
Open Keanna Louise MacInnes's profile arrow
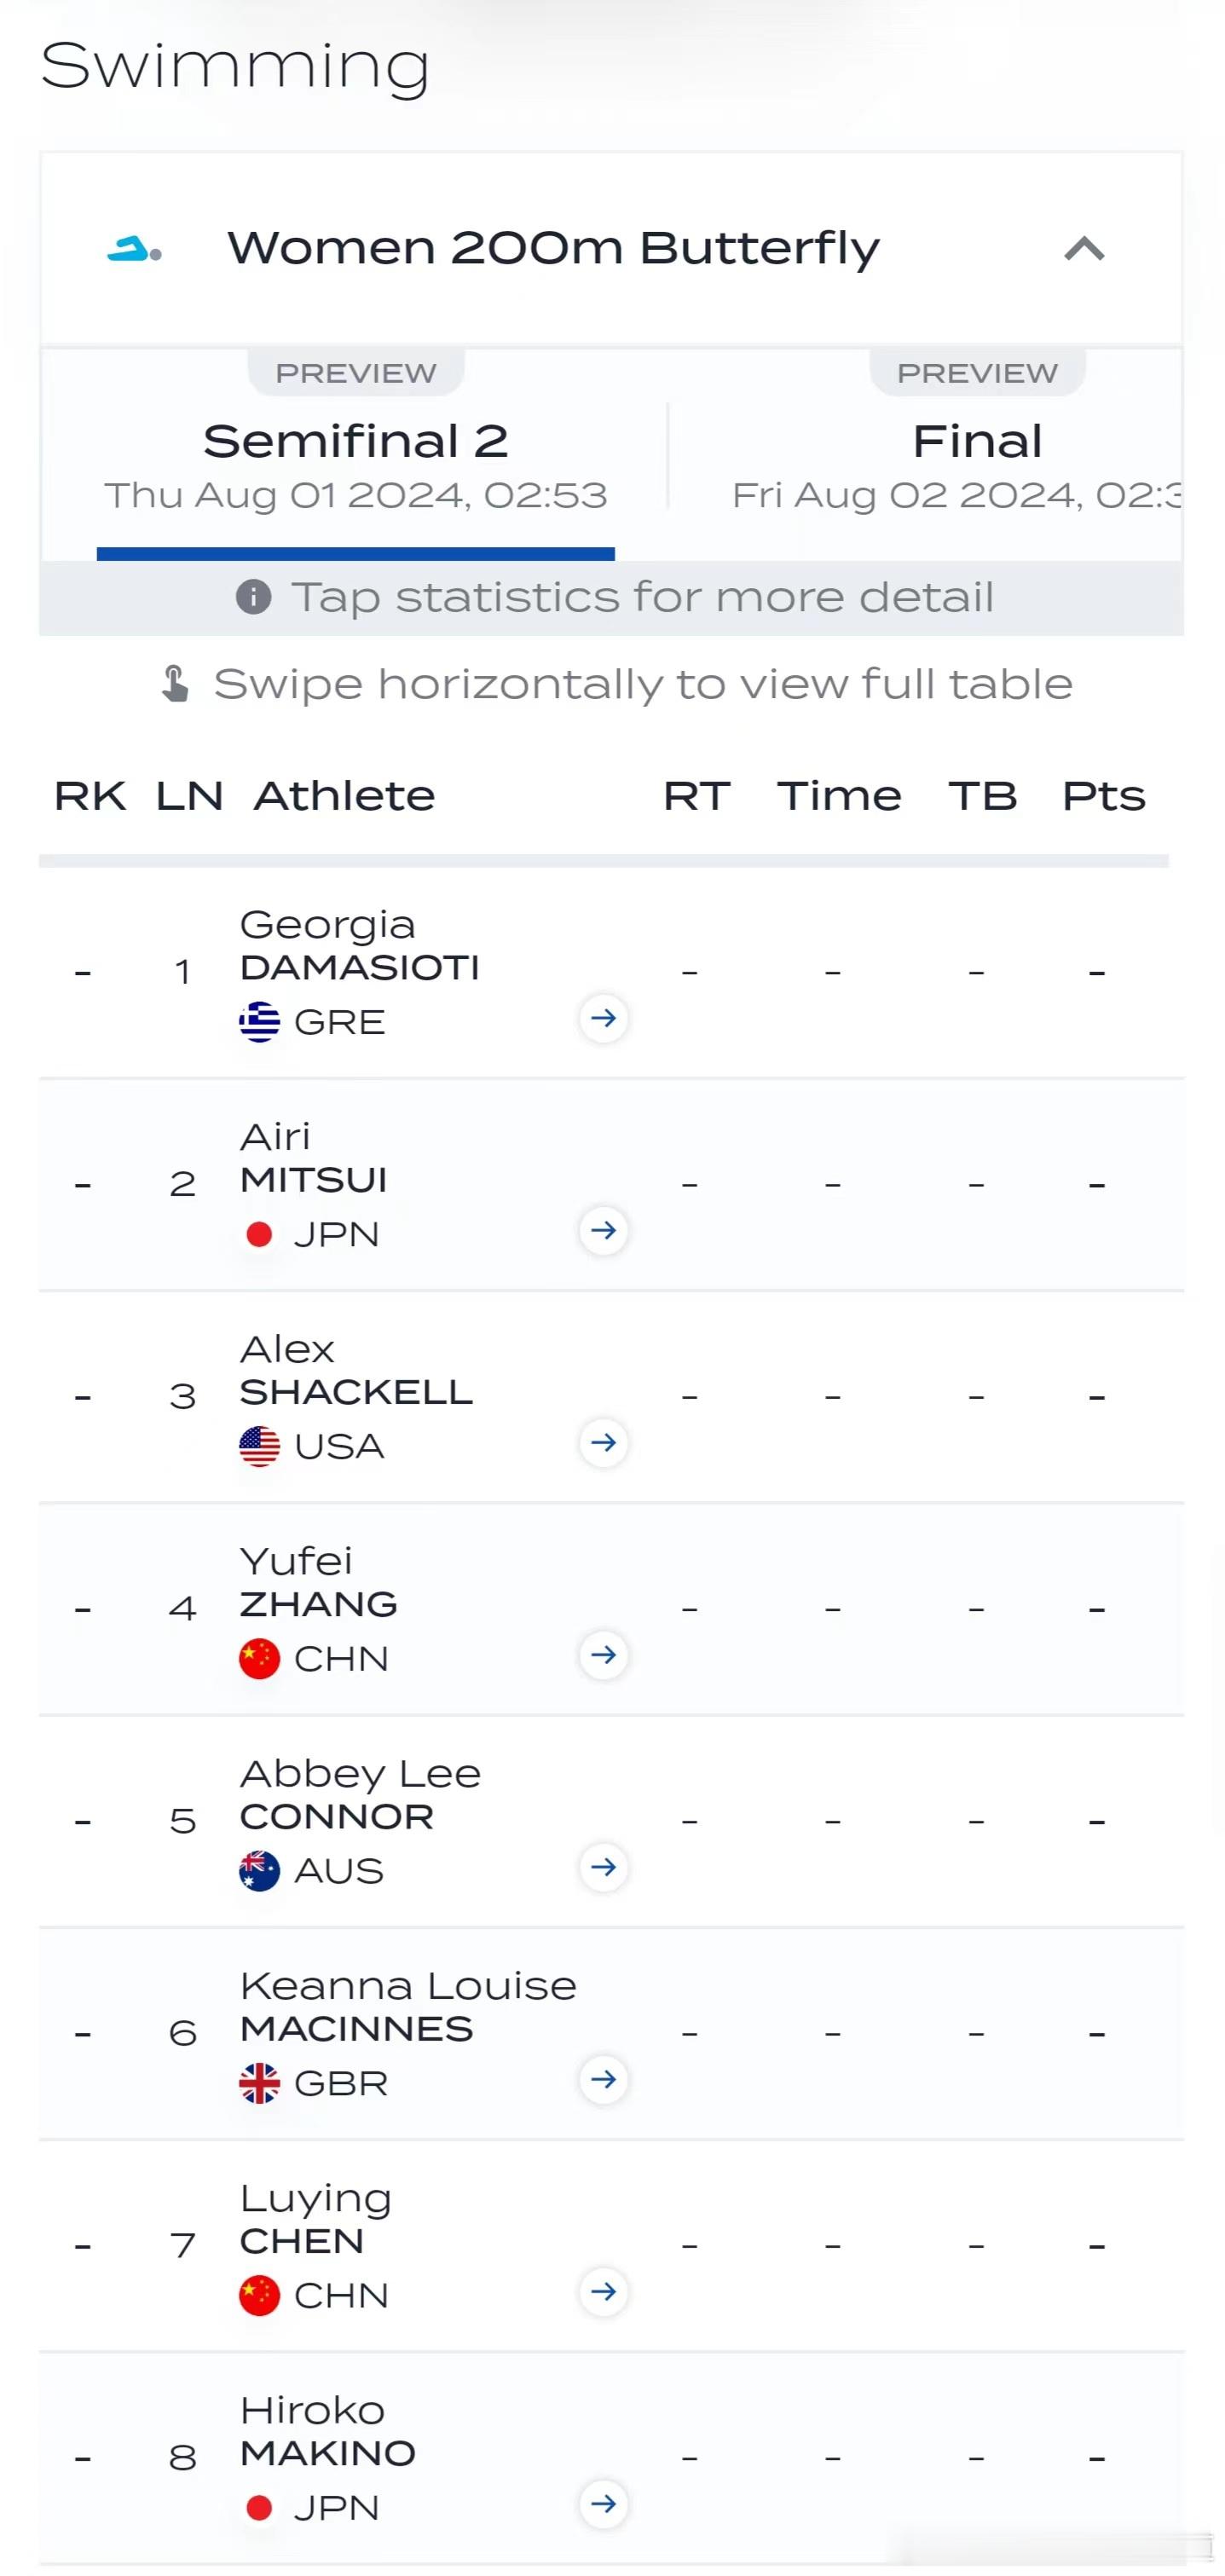(603, 2079)
